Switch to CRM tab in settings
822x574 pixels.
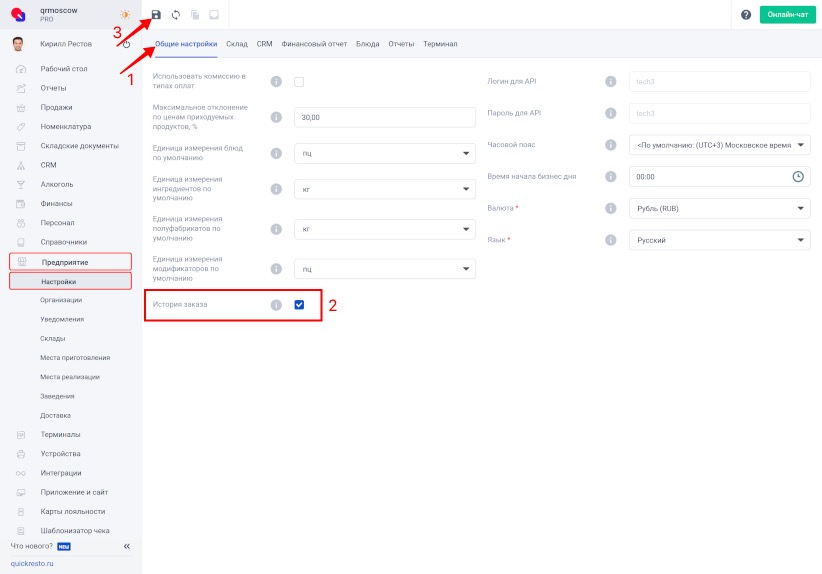click(264, 44)
